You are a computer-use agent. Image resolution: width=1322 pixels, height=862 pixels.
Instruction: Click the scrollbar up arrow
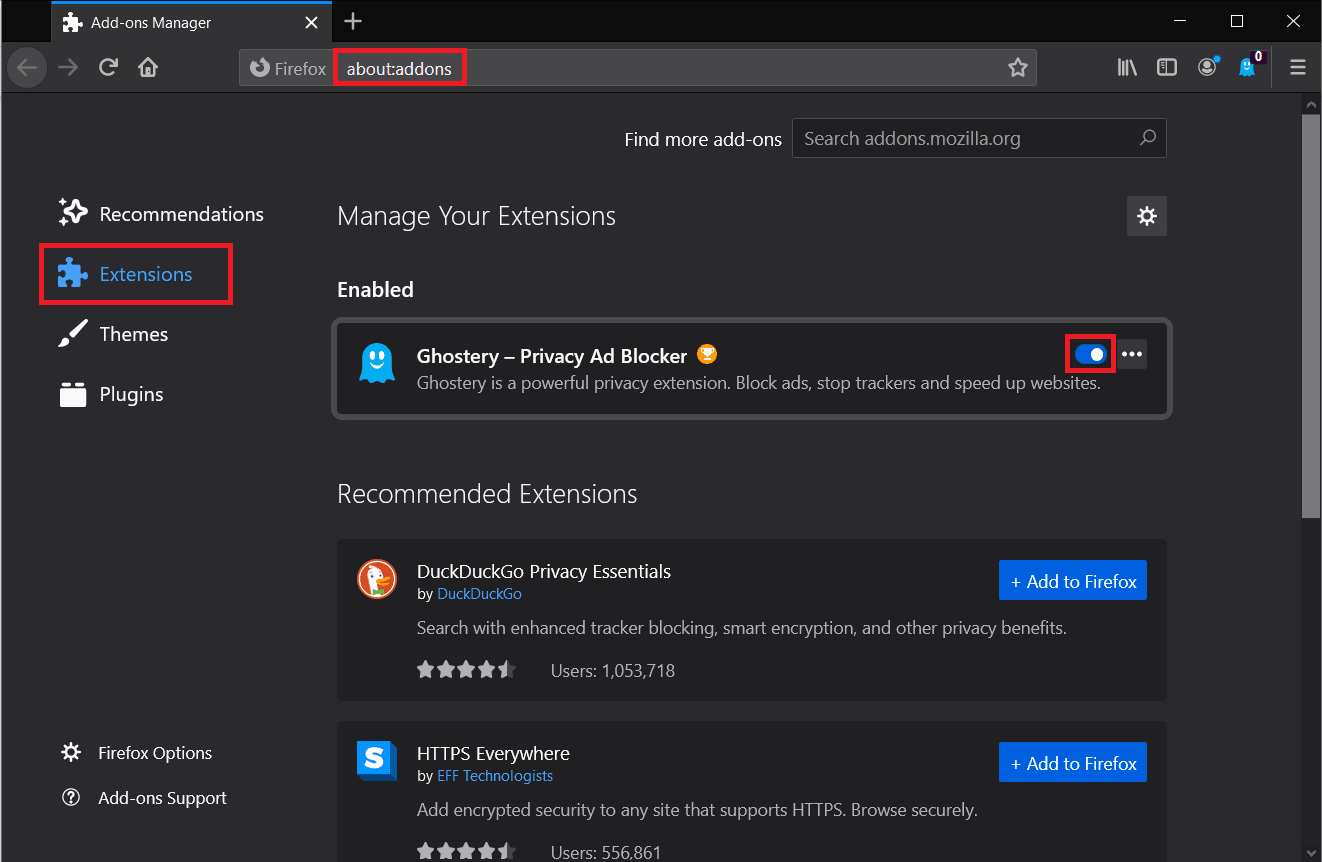click(1311, 104)
